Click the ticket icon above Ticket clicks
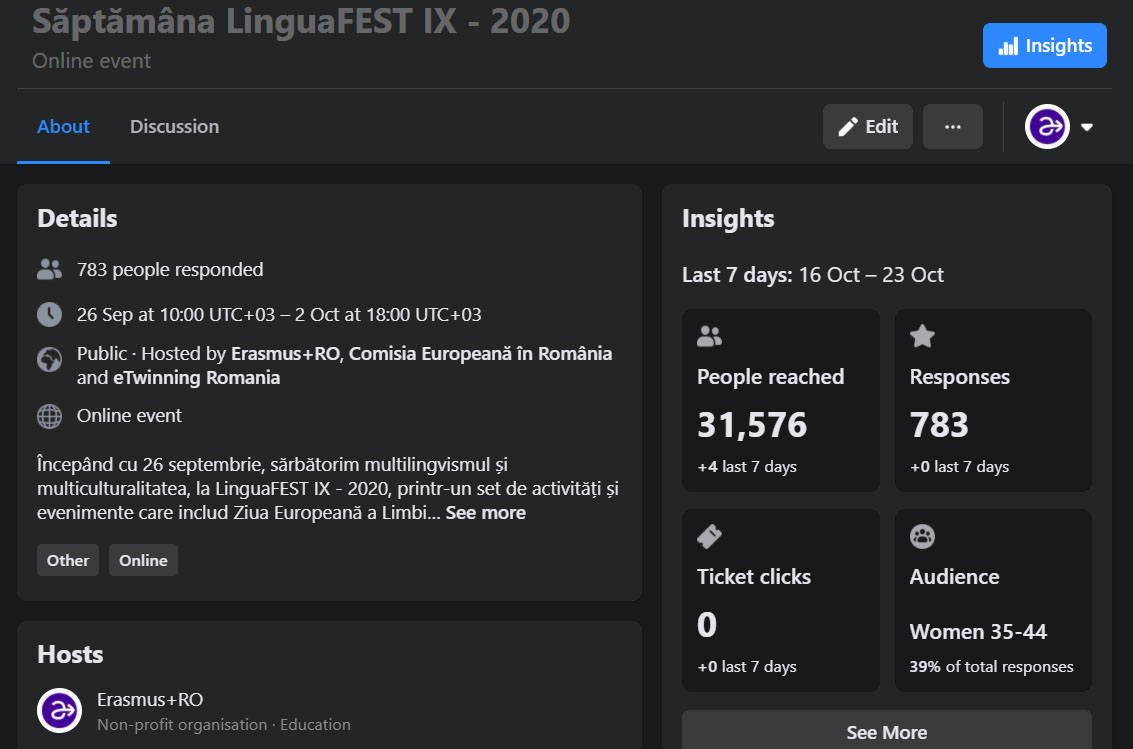1133x749 pixels. coord(709,537)
